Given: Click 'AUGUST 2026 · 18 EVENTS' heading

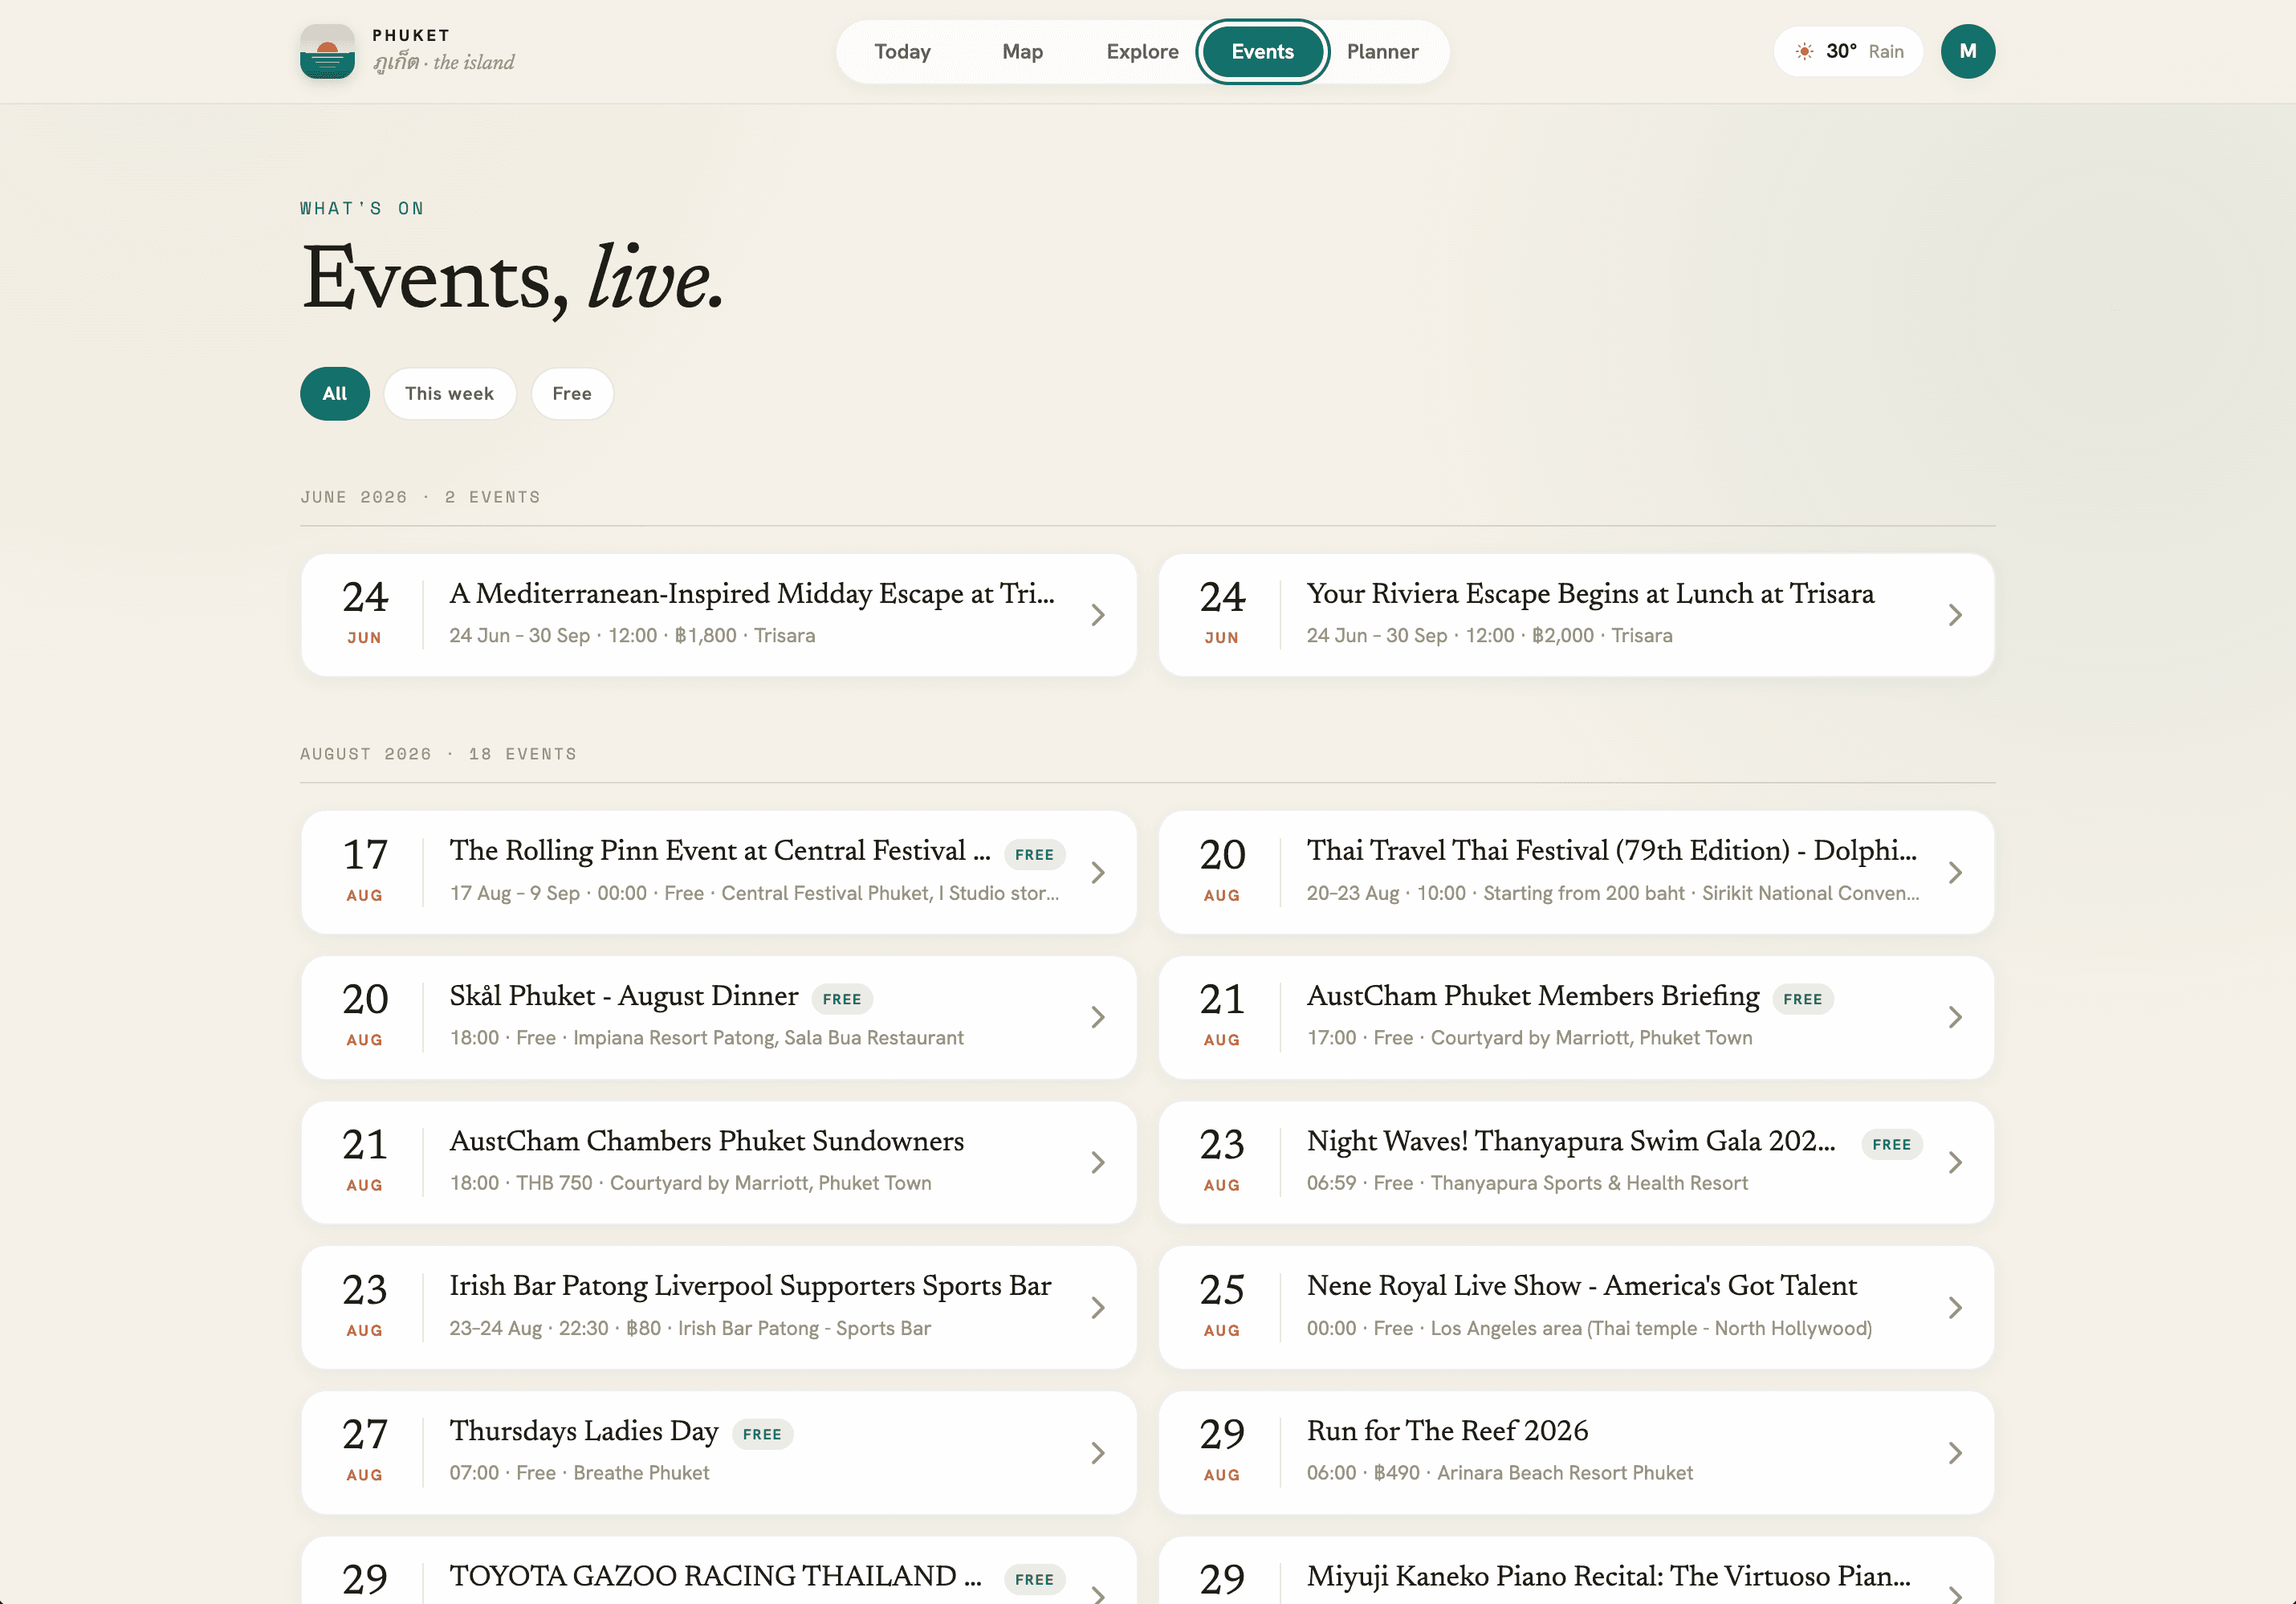Looking at the screenshot, I should pyautogui.click(x=438, y=754).
